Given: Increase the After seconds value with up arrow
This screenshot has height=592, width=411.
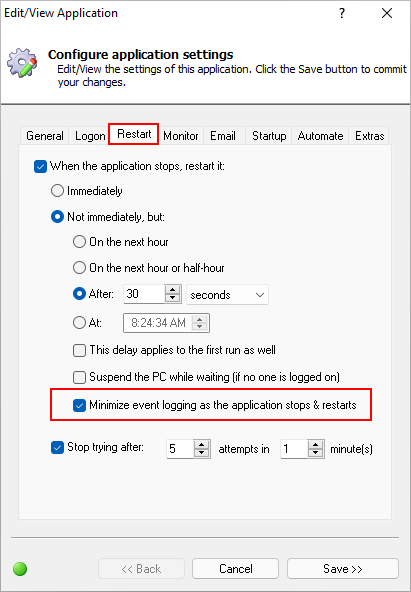Looking at the screenshot, I should point(172,290).
